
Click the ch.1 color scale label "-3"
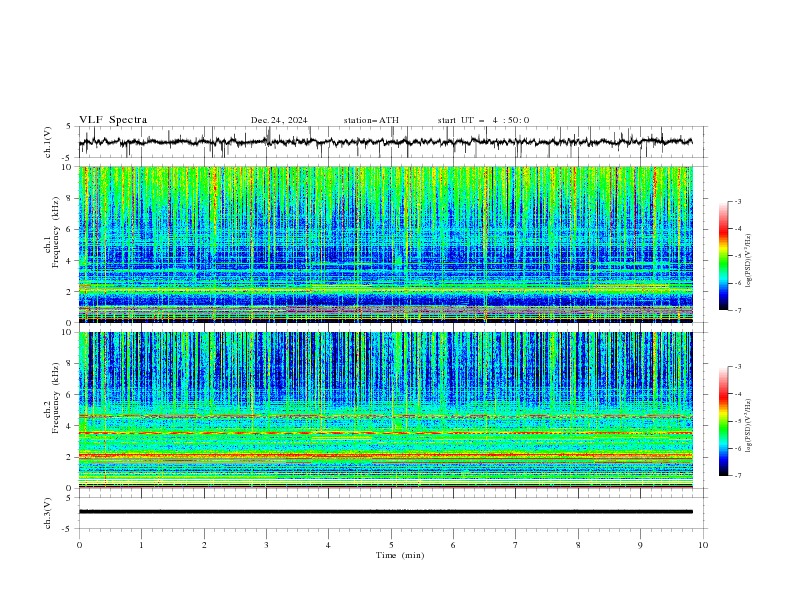tap(738, 201)
